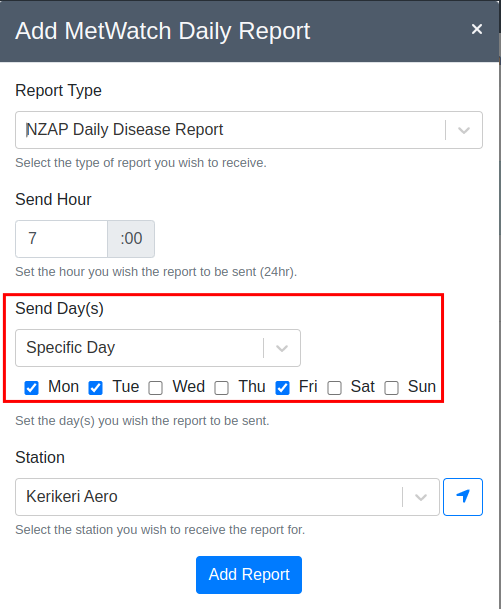
Task: Select the Sun checkbox
Action: pyautogui.click(x=391, y=388)
